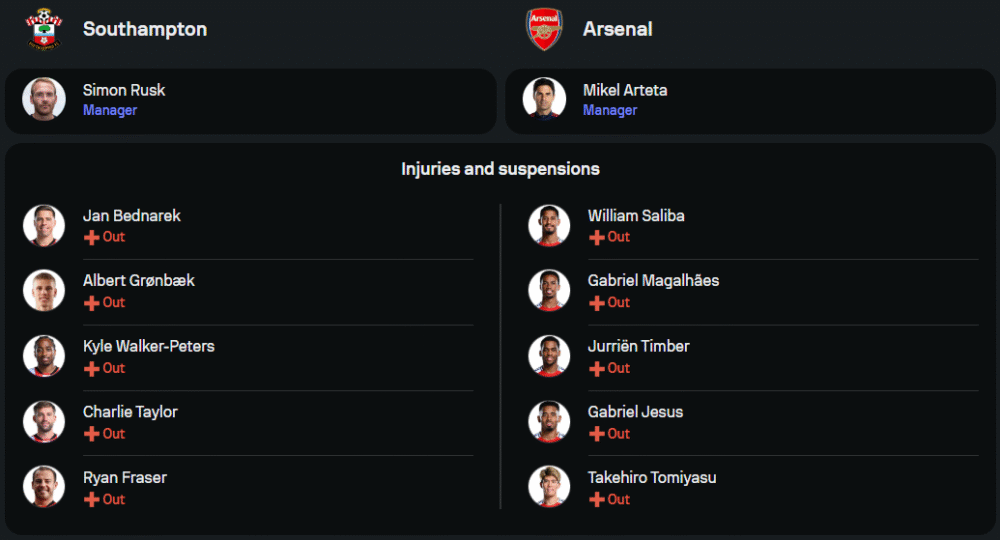Click Albert Grønbæk's red injury cross icon
The image size is (1000, 540).
91,302
